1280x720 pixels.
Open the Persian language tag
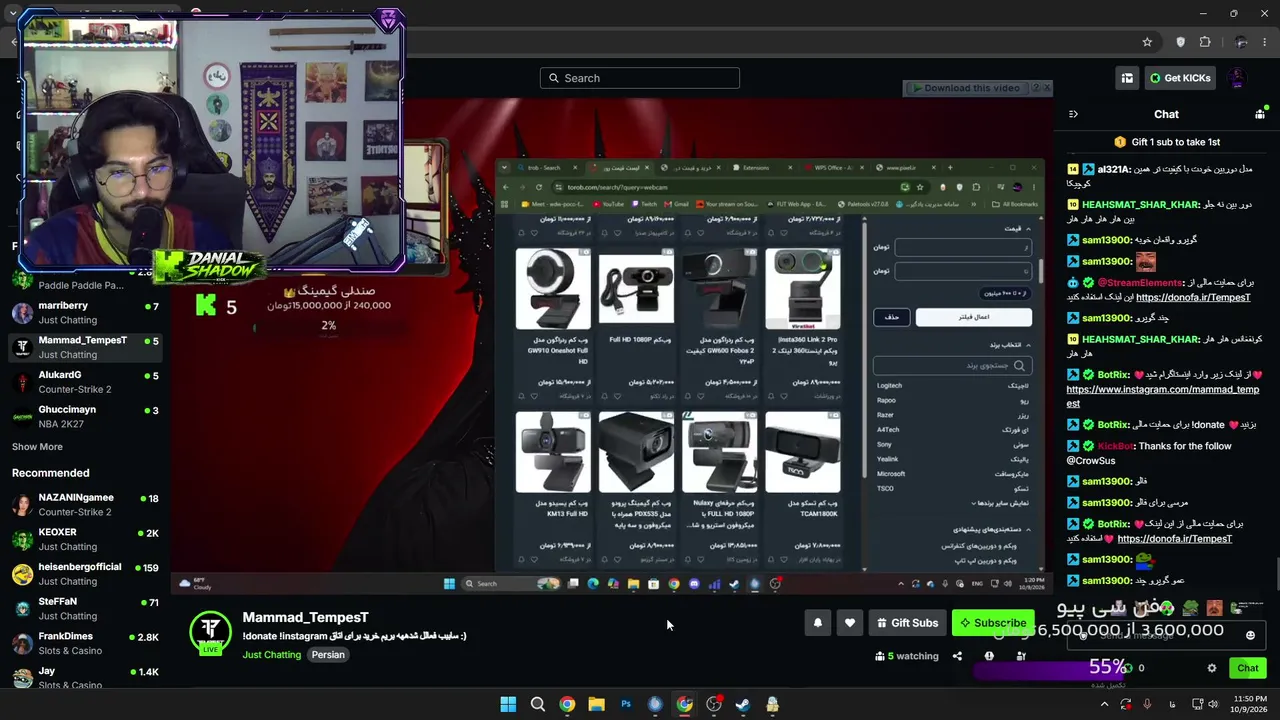tap(328, 655)
